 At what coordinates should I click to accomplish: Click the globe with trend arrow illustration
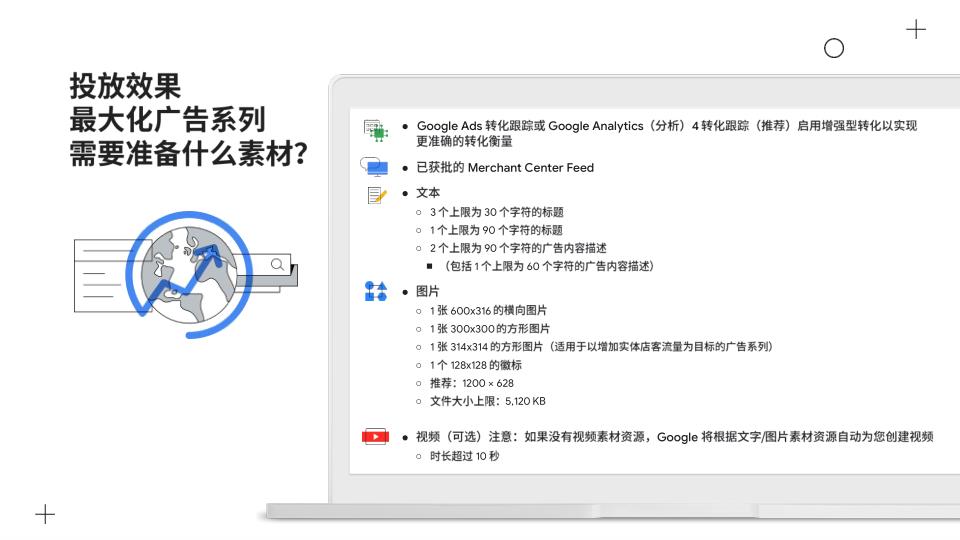pyautogui.click(x=189, y=274)
